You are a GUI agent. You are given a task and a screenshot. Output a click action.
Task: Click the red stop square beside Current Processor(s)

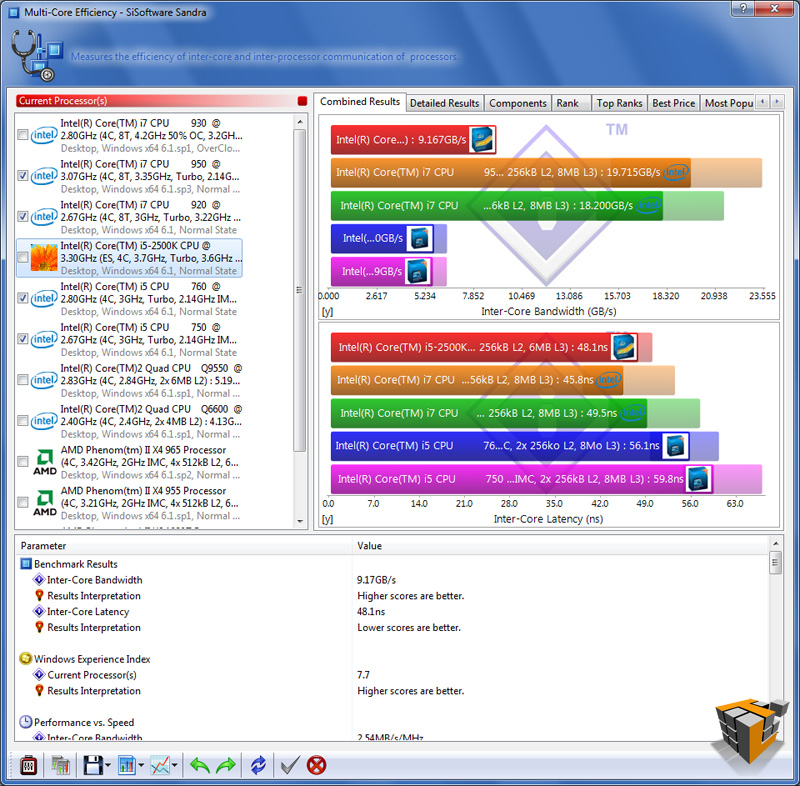coord(302,101)
